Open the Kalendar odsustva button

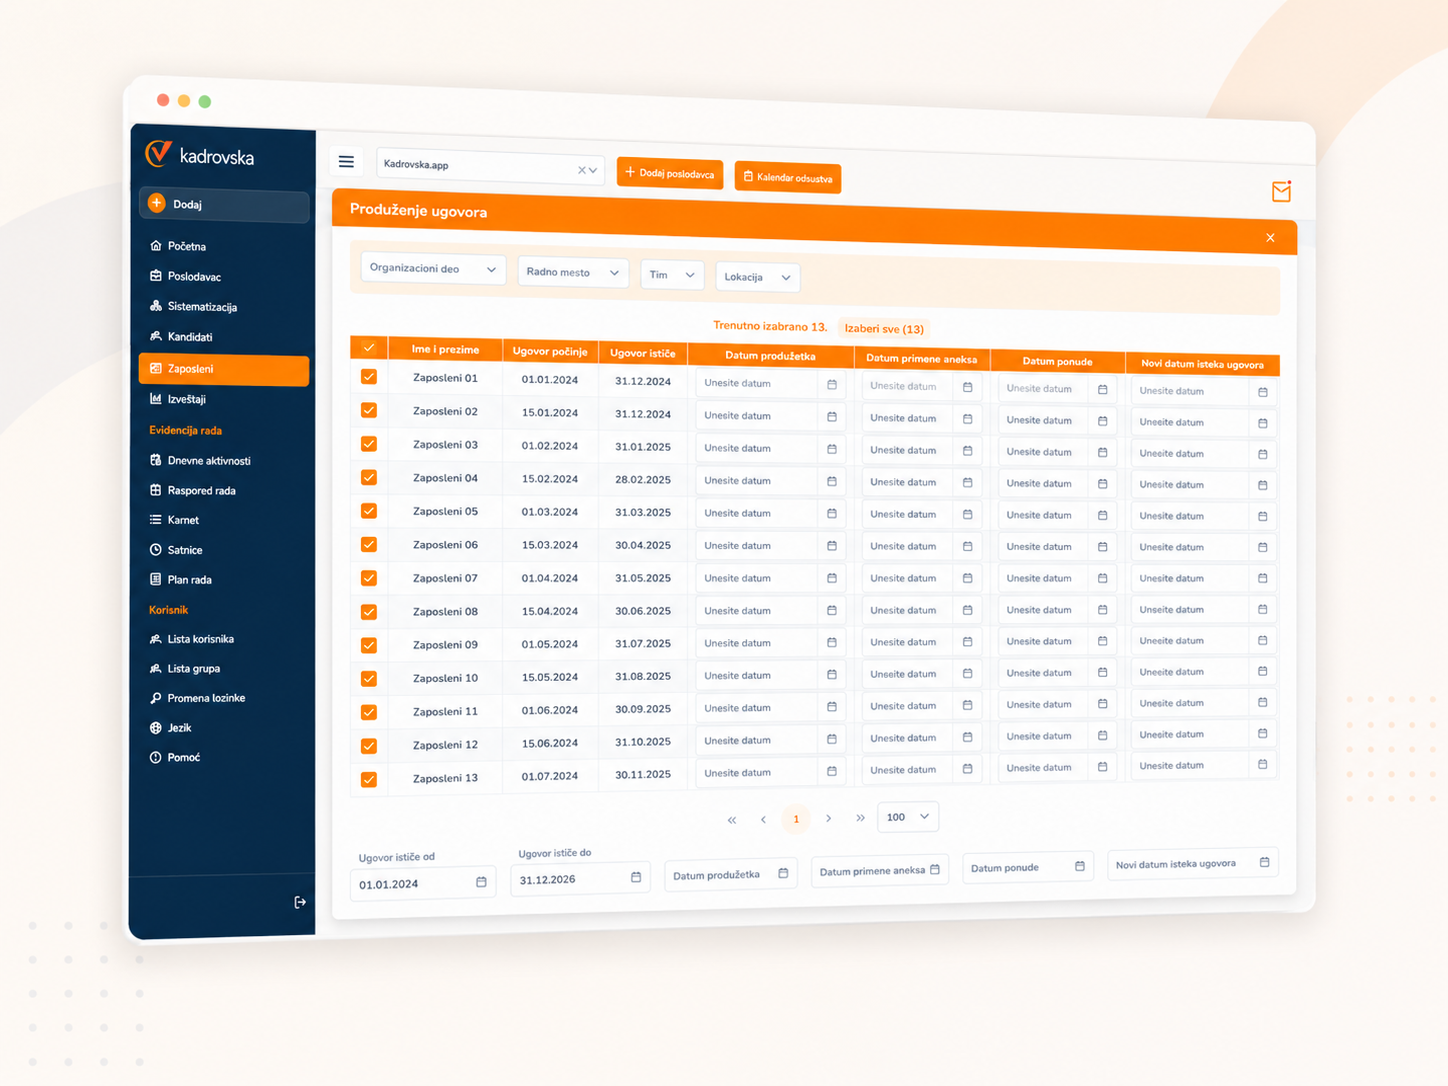pyautogui.click(x=788, y=177)
